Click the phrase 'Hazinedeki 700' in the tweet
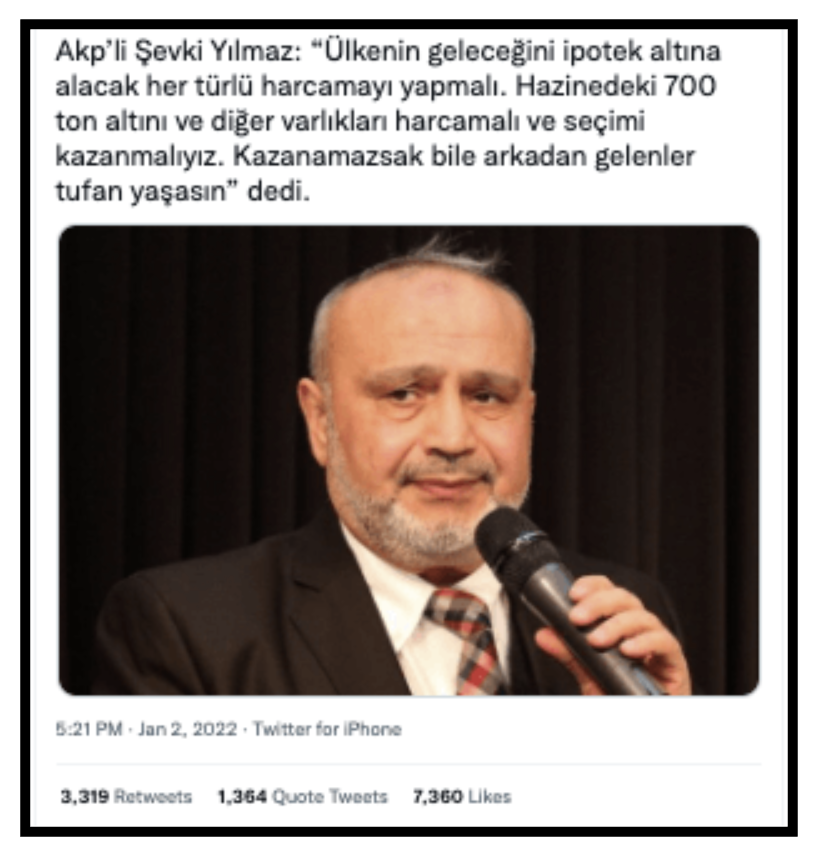Screen dimensions: 818x862 point(616,86)
